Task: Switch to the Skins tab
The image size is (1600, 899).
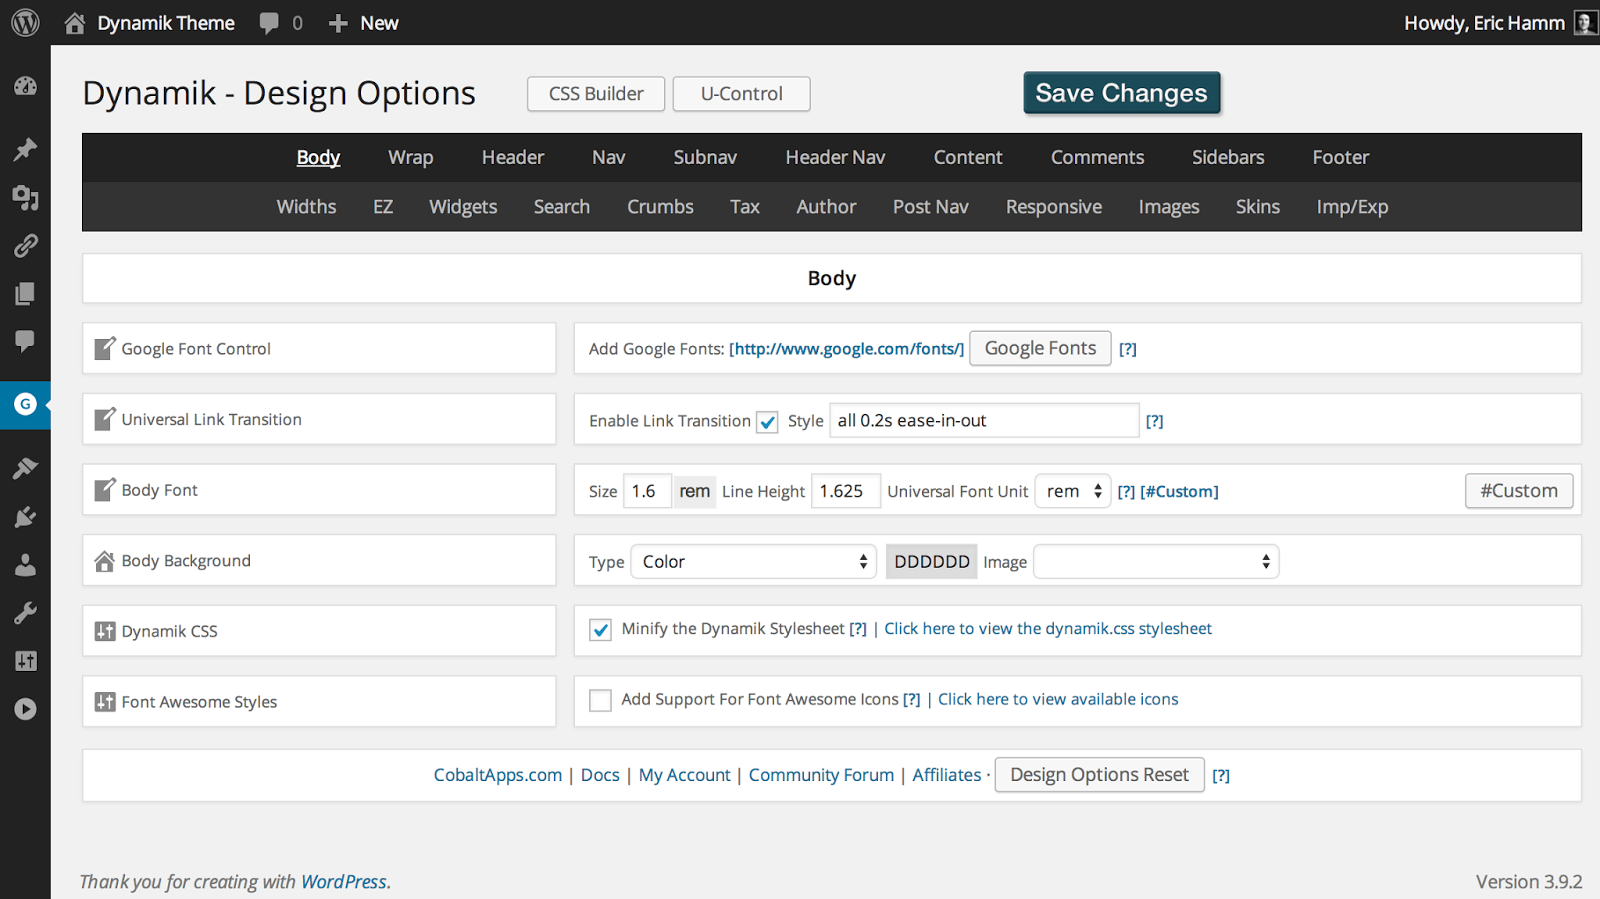Action: pyautogui.click(x=1258, y=207)
